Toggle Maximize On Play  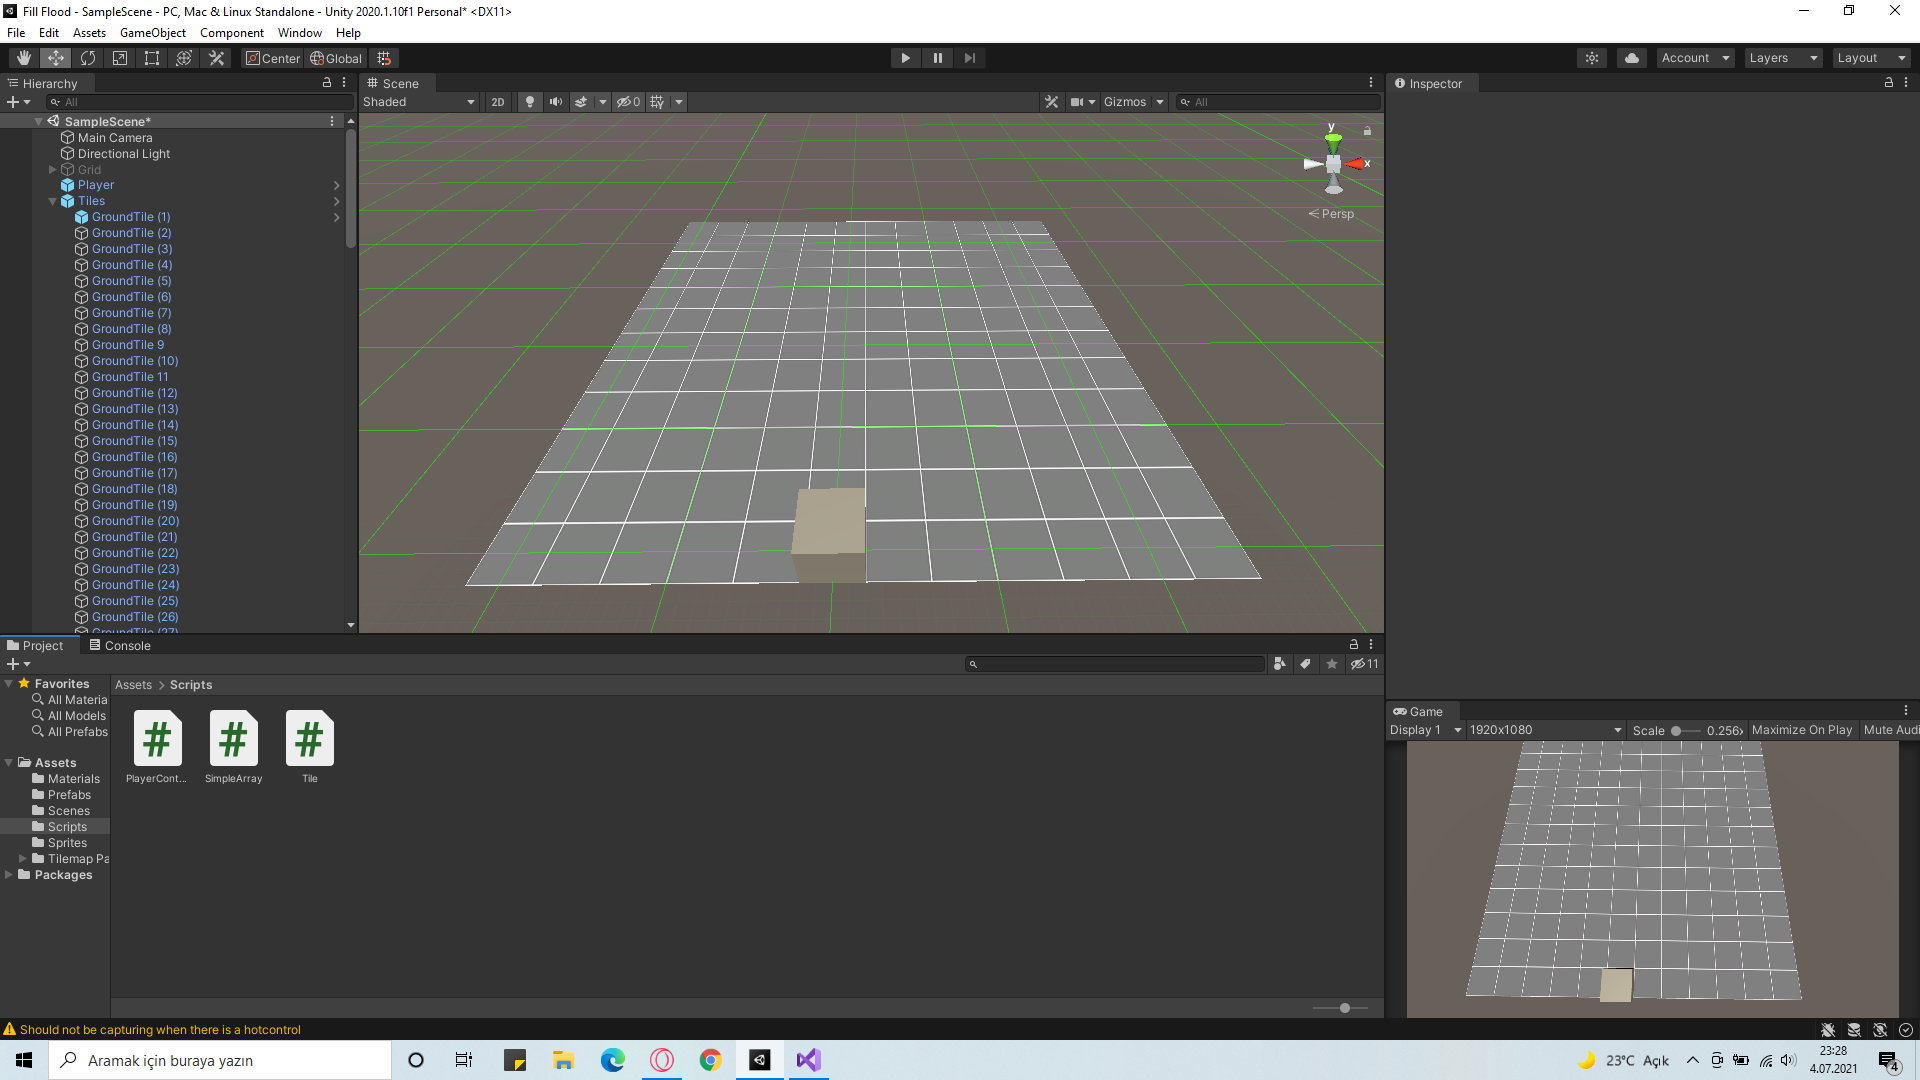(x=1802, y=730)
